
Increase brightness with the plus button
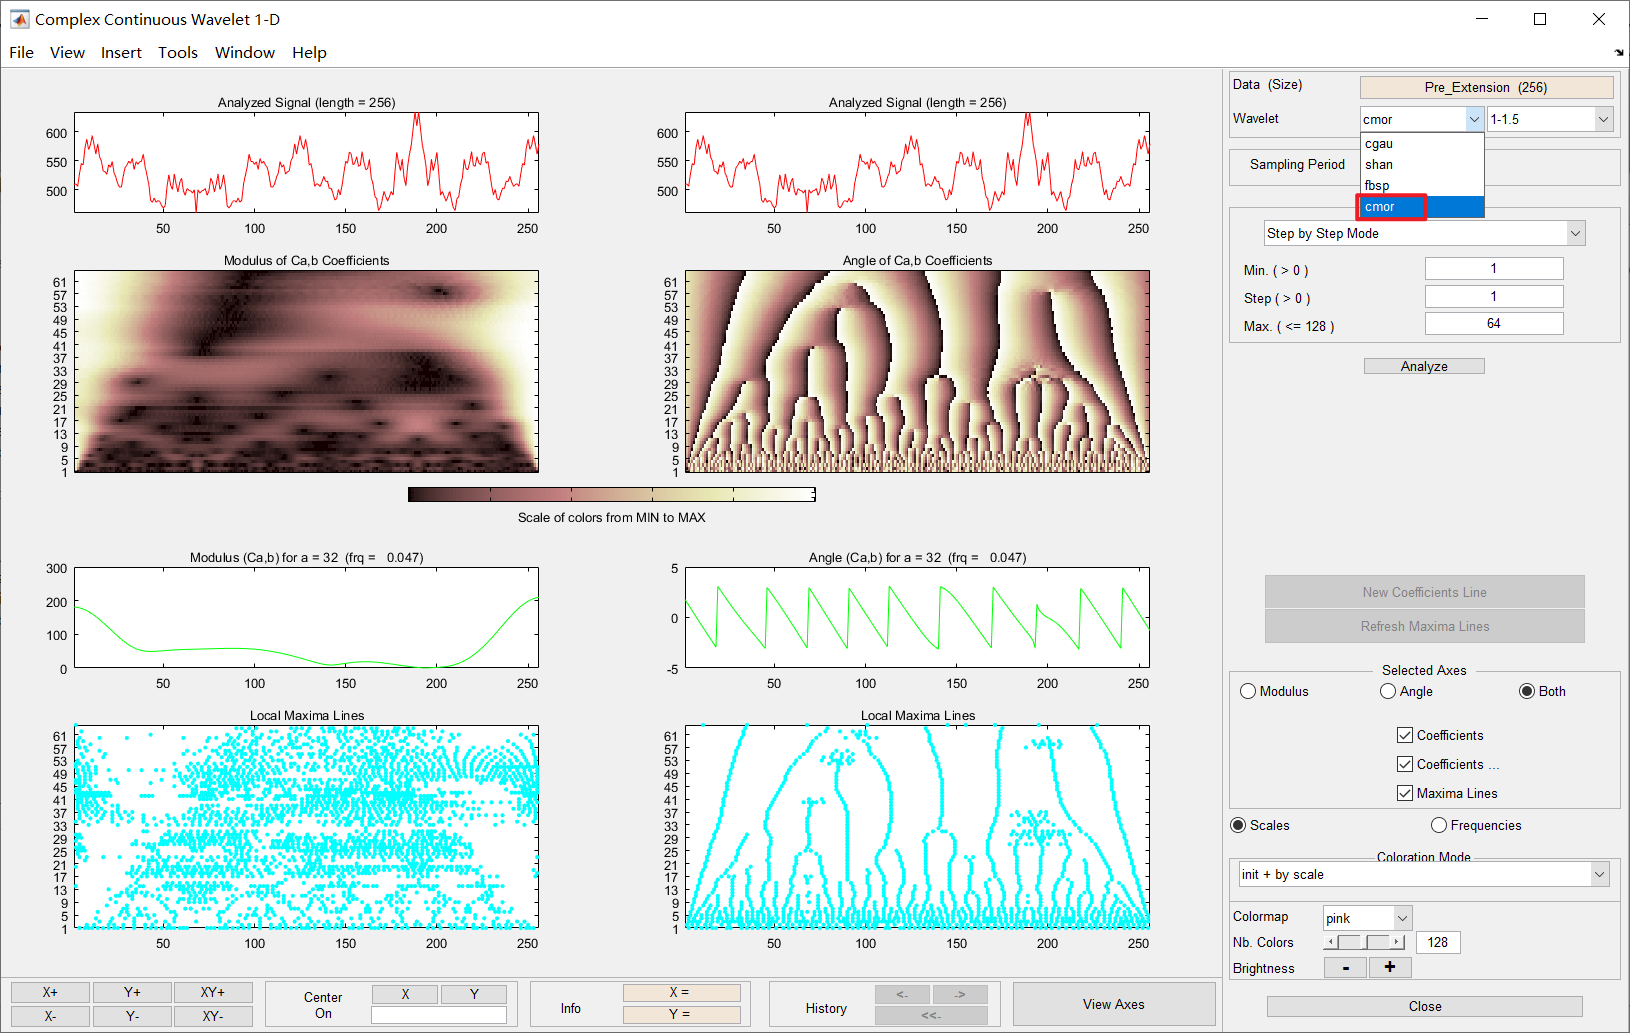pos(1389,967)
